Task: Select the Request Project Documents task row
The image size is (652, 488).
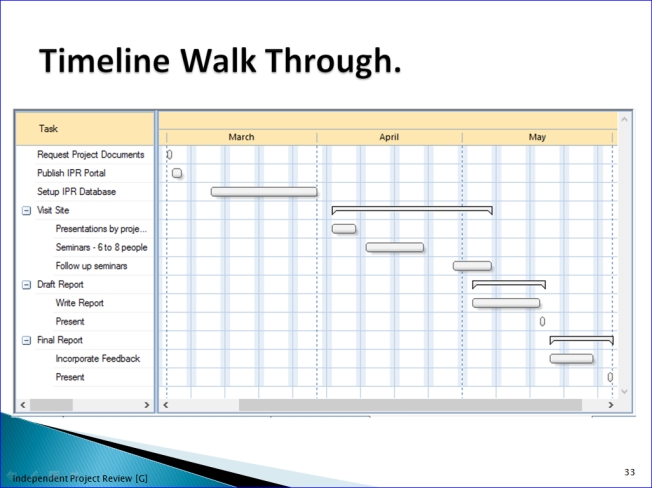Action: (x=90, y=155)
